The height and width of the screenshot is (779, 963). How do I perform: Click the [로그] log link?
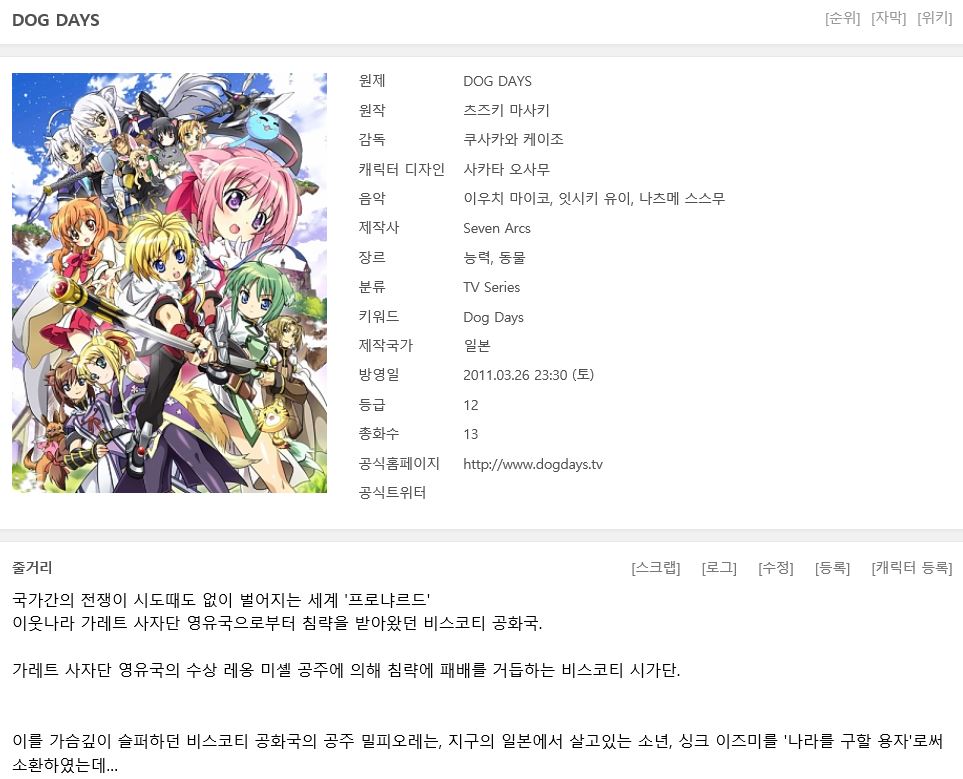[719, 568]
